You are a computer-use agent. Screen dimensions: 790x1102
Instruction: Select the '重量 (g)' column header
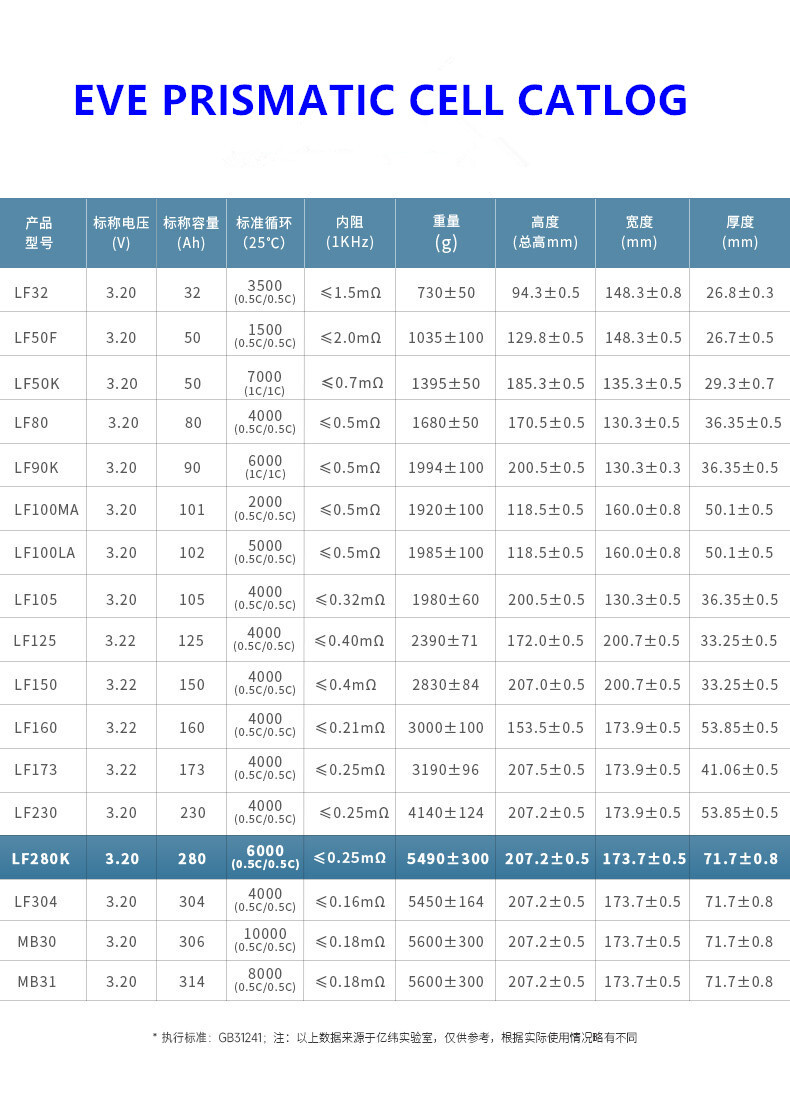click(446, 233)
